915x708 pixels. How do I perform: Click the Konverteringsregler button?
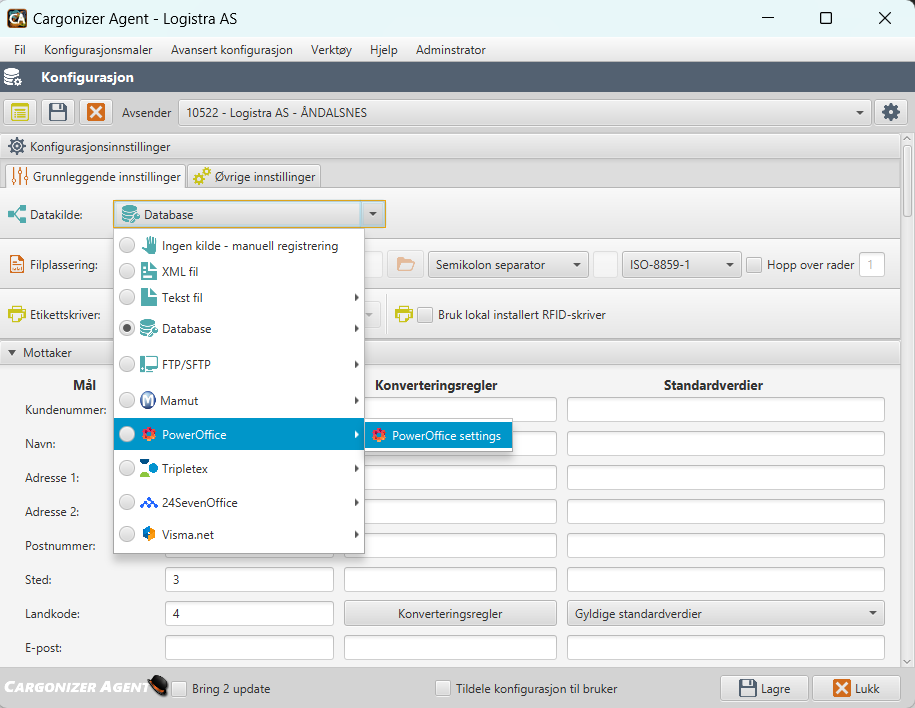[x=449, y=612]
